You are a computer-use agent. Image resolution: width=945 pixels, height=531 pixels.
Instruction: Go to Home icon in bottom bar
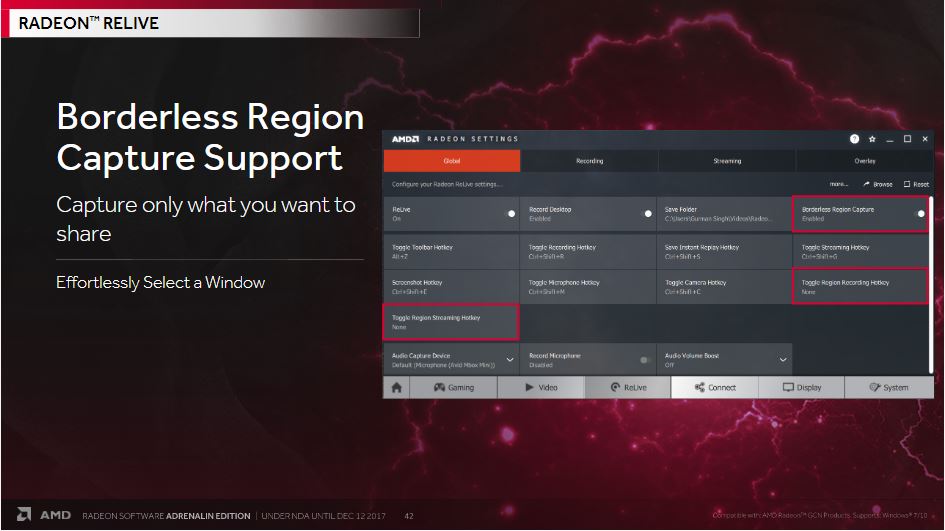[397, 388]
